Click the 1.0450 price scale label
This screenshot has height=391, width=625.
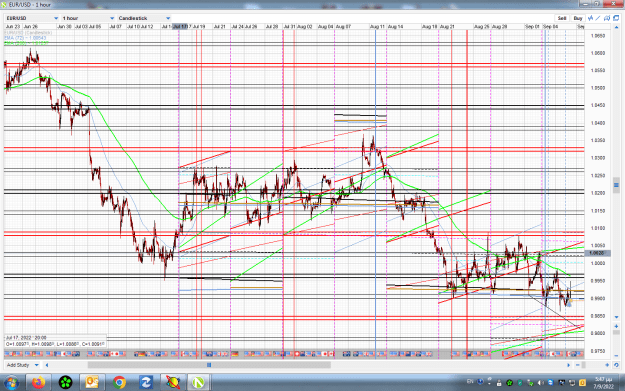tap(598, 106)
